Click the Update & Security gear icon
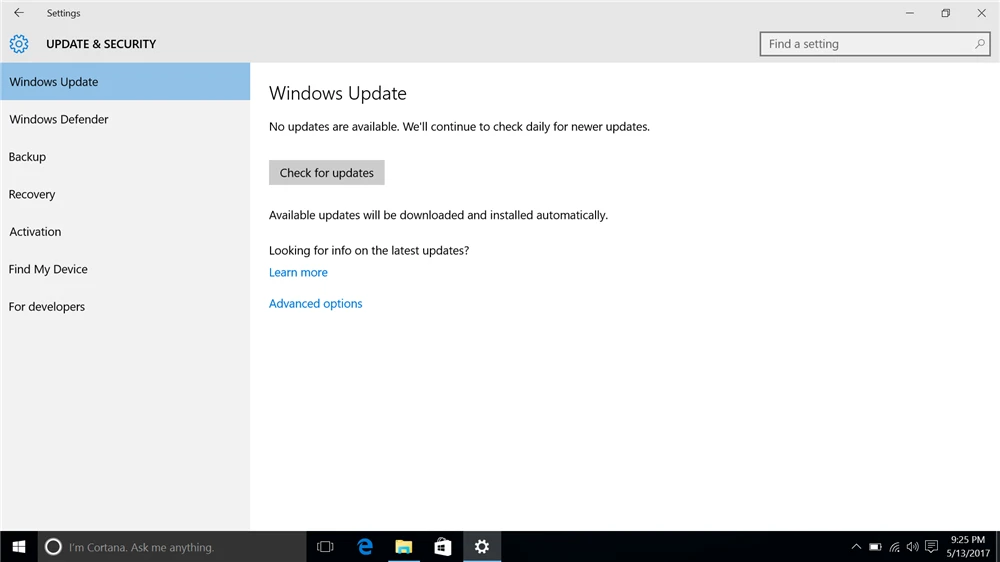 pos(19,43)
